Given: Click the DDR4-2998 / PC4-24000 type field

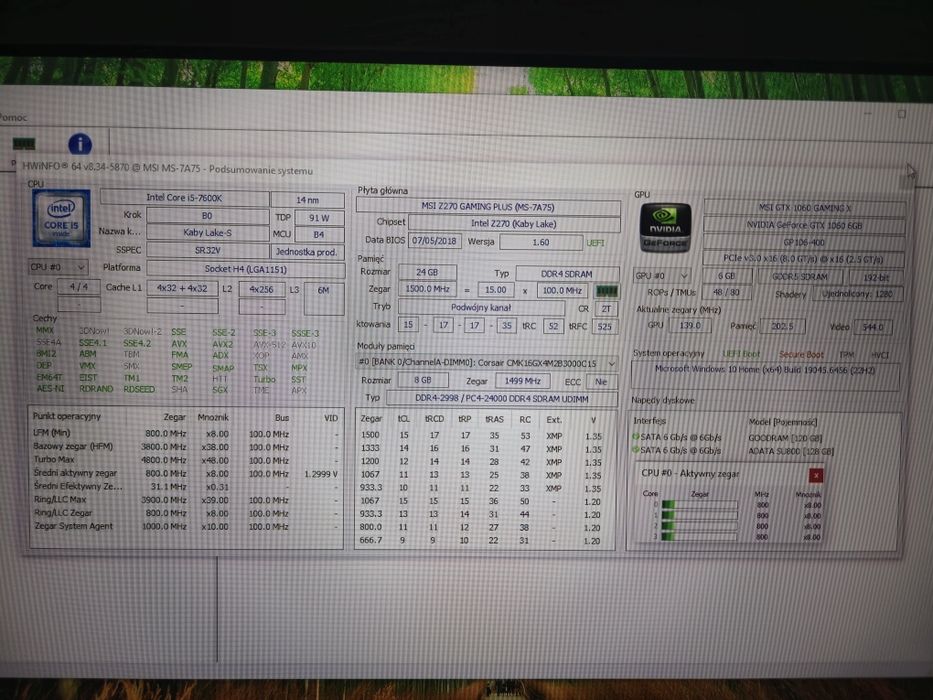Looking at the screenshot, I should point(502,399).
